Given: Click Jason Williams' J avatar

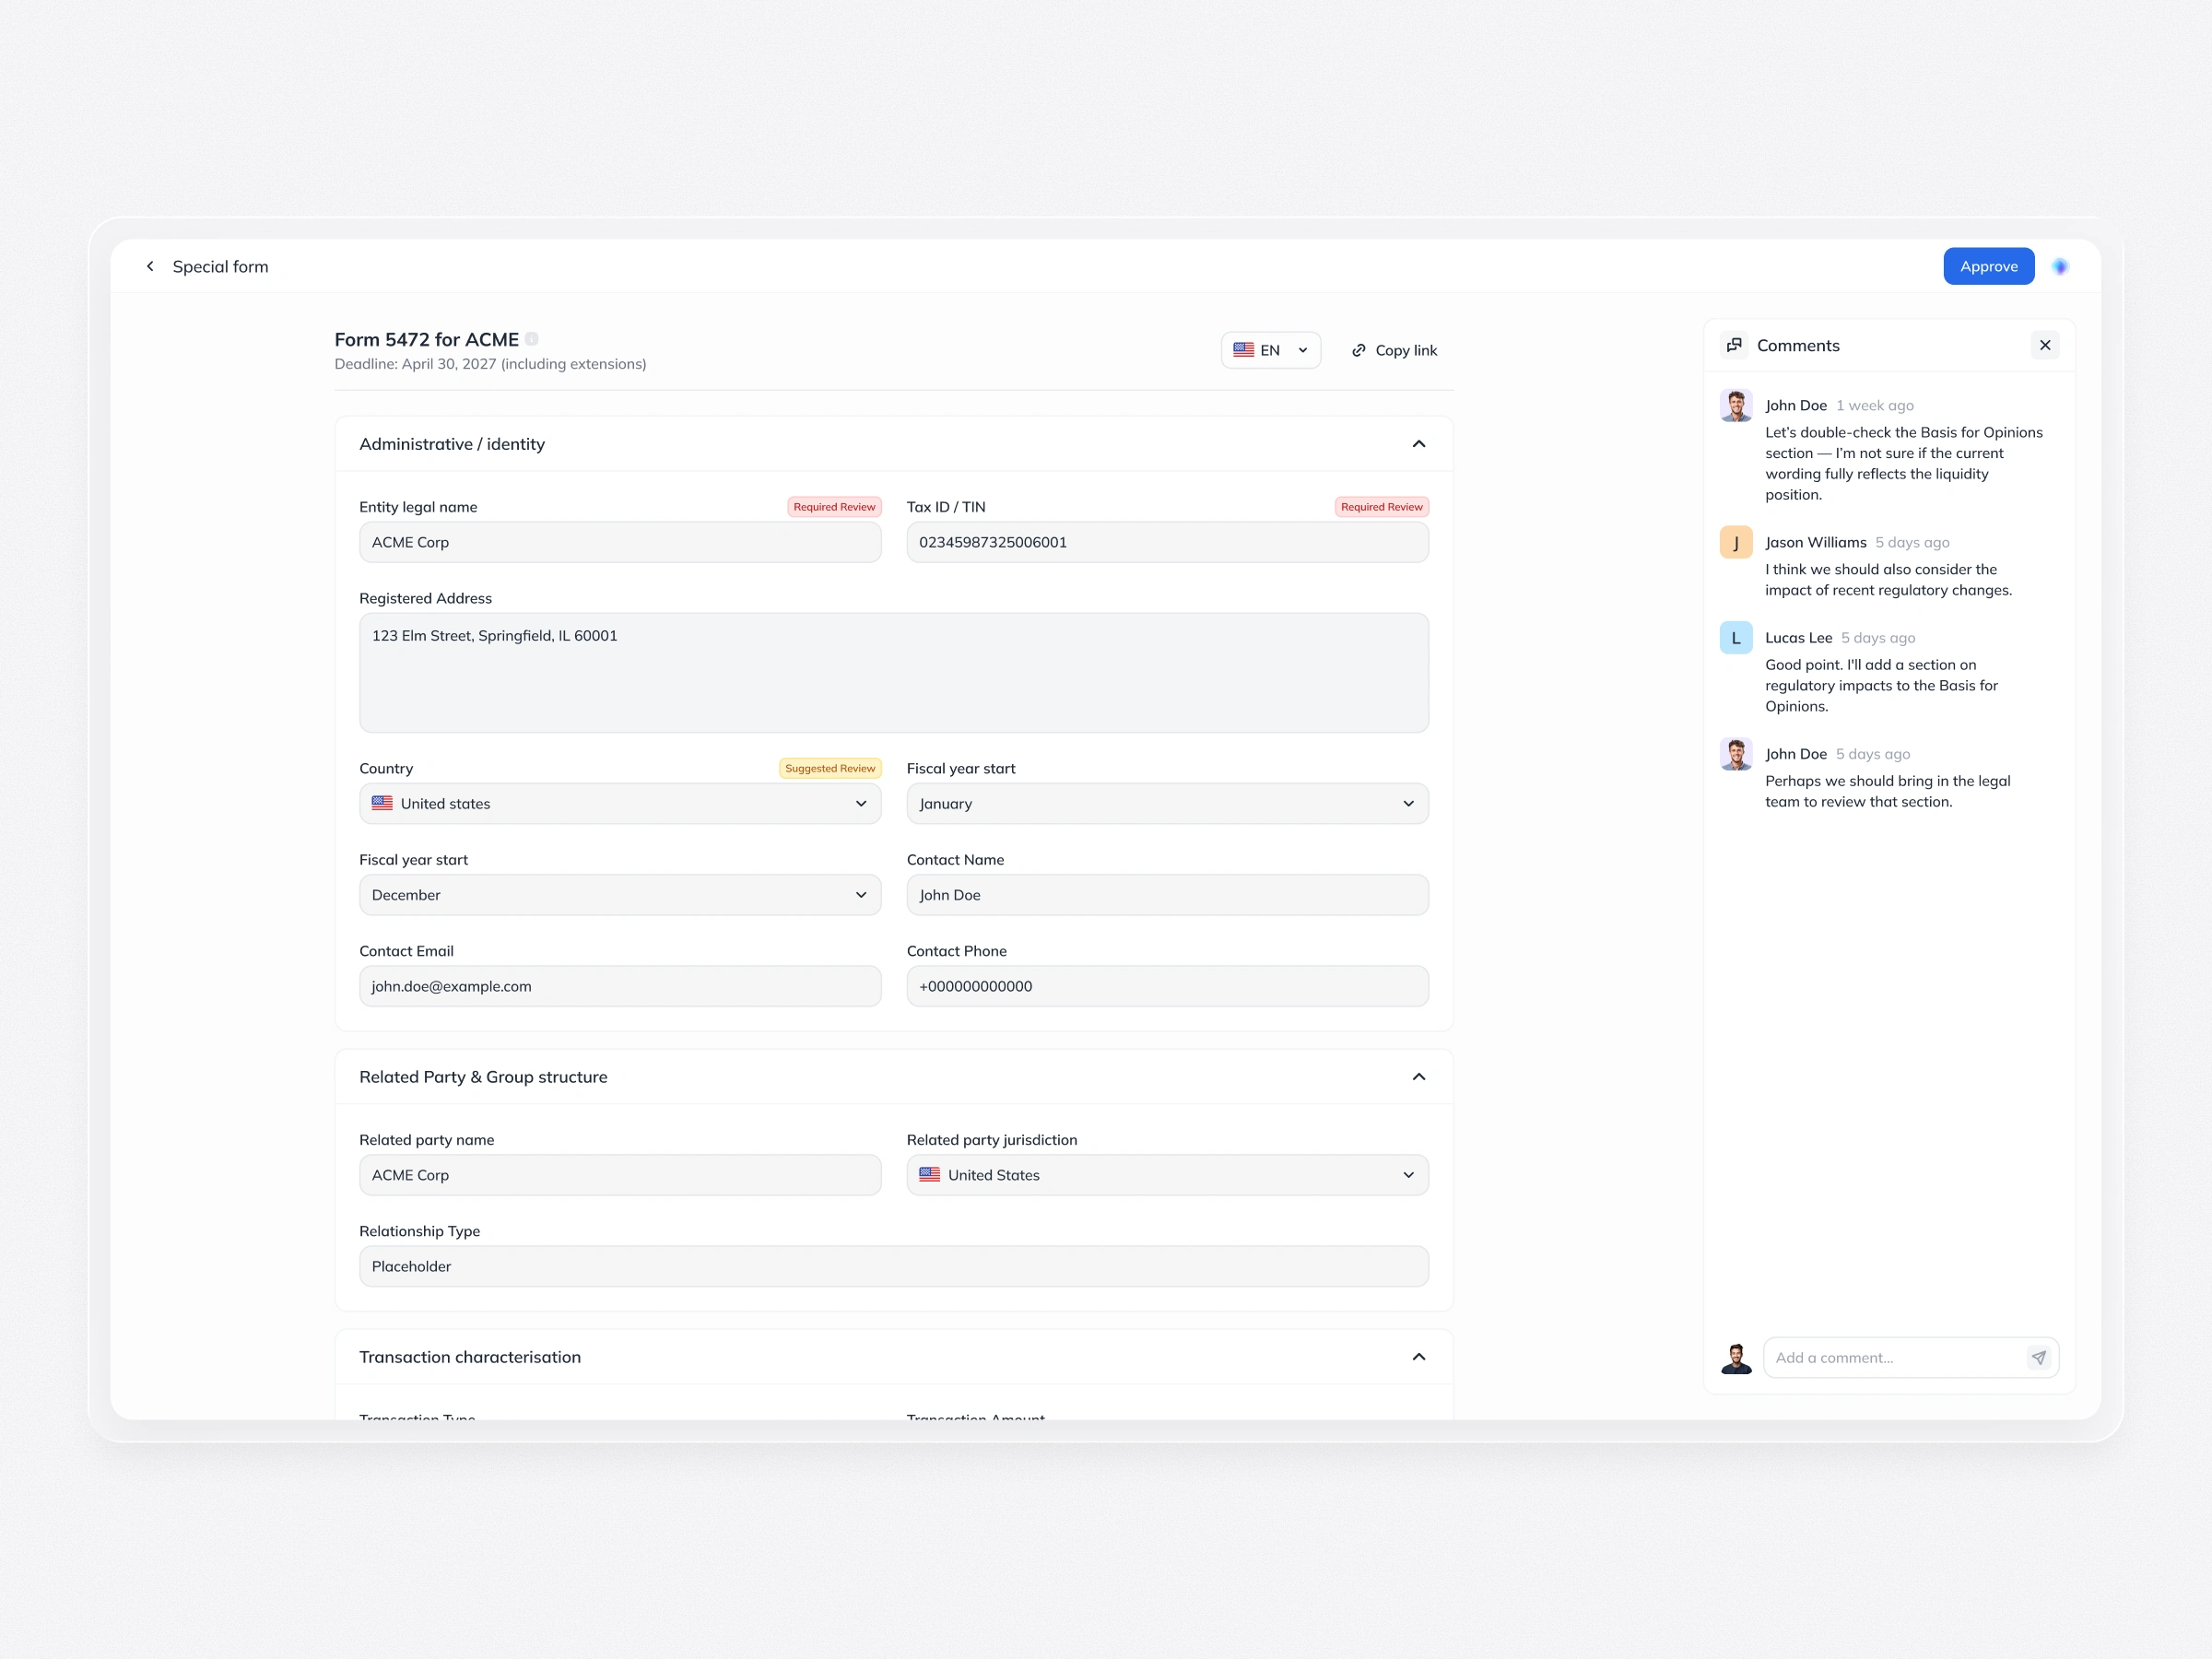Looking at the screenshot, I should (1736, 543).
